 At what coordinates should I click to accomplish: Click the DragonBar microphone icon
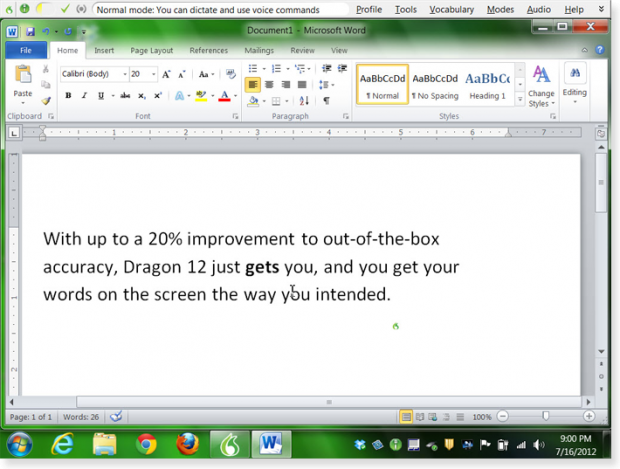coord(25,8)
